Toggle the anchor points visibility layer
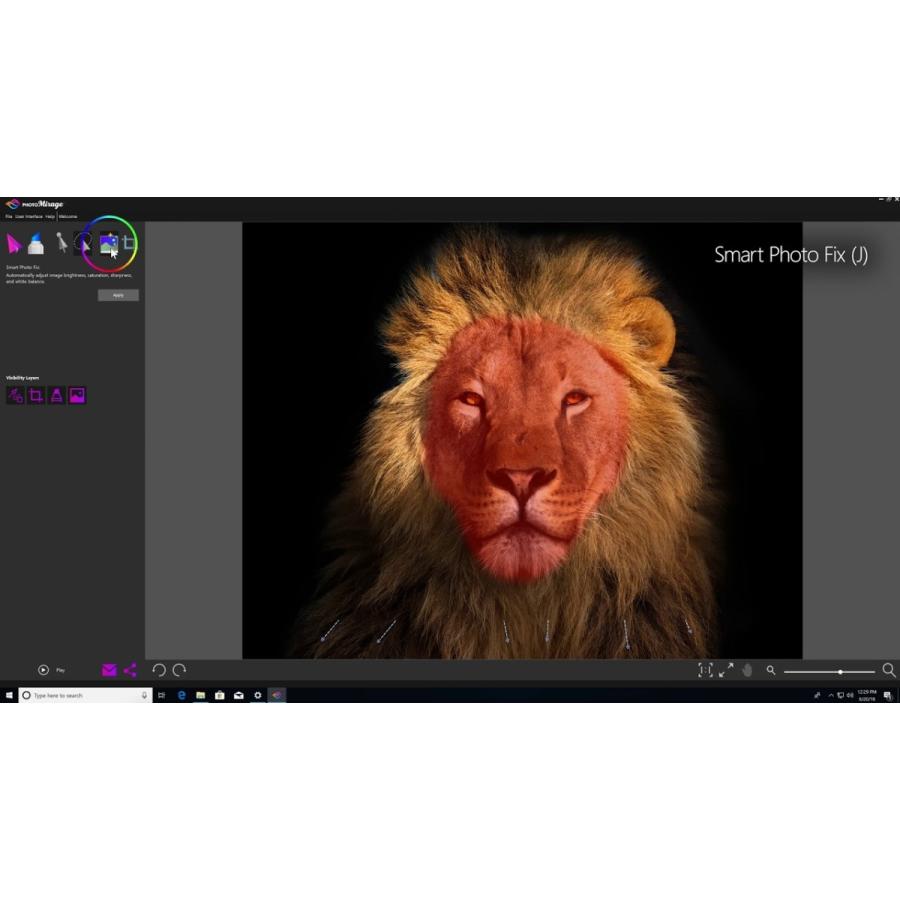 click(x=56, y=395)
